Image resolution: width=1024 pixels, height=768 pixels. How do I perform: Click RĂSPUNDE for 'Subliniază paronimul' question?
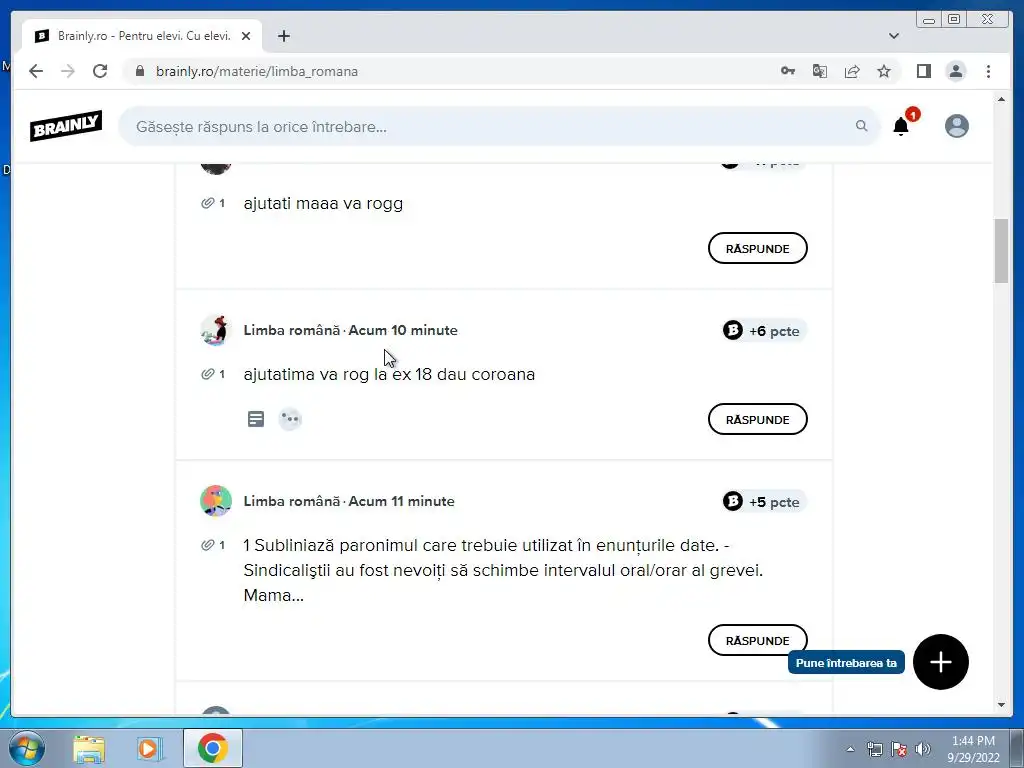[758, 640]
